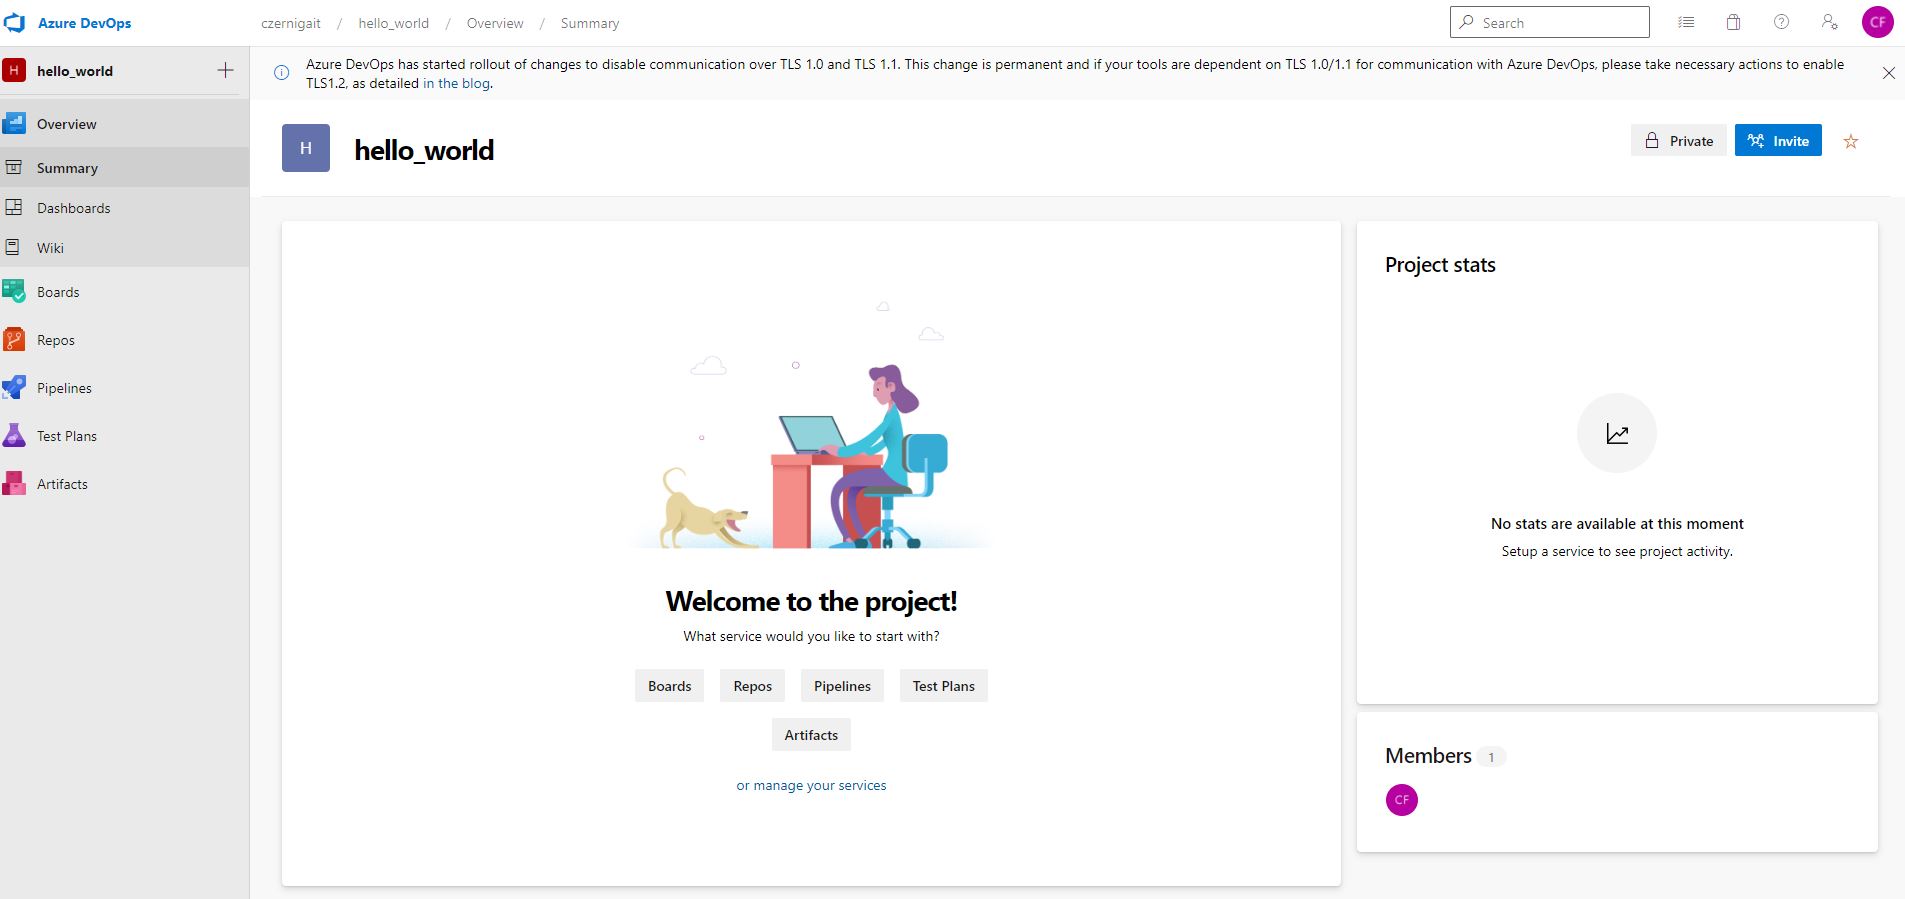The image size is (1905, 899).
Task: Open the User settings icon
Action: 1829,22
